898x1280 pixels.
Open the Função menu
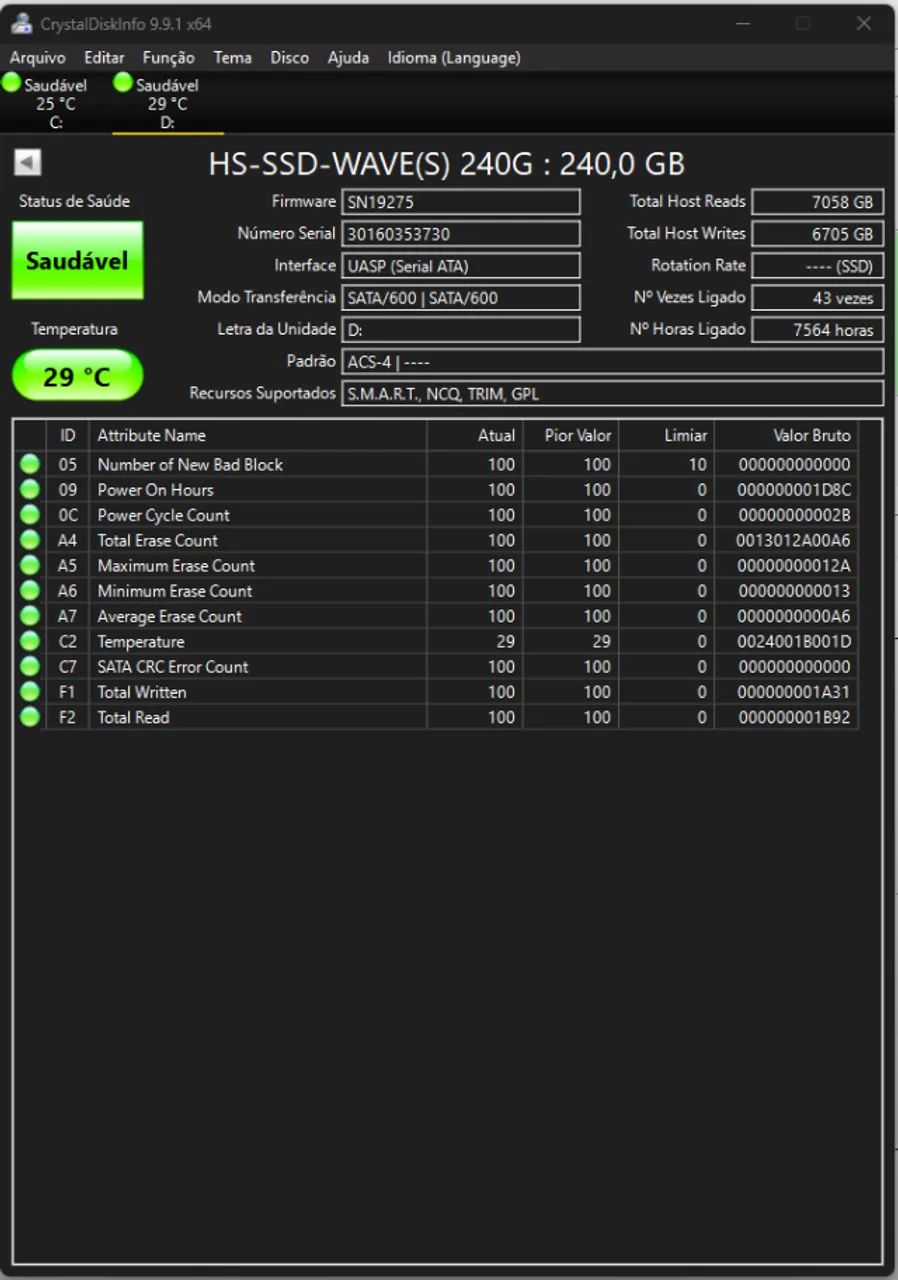(168, 58)
